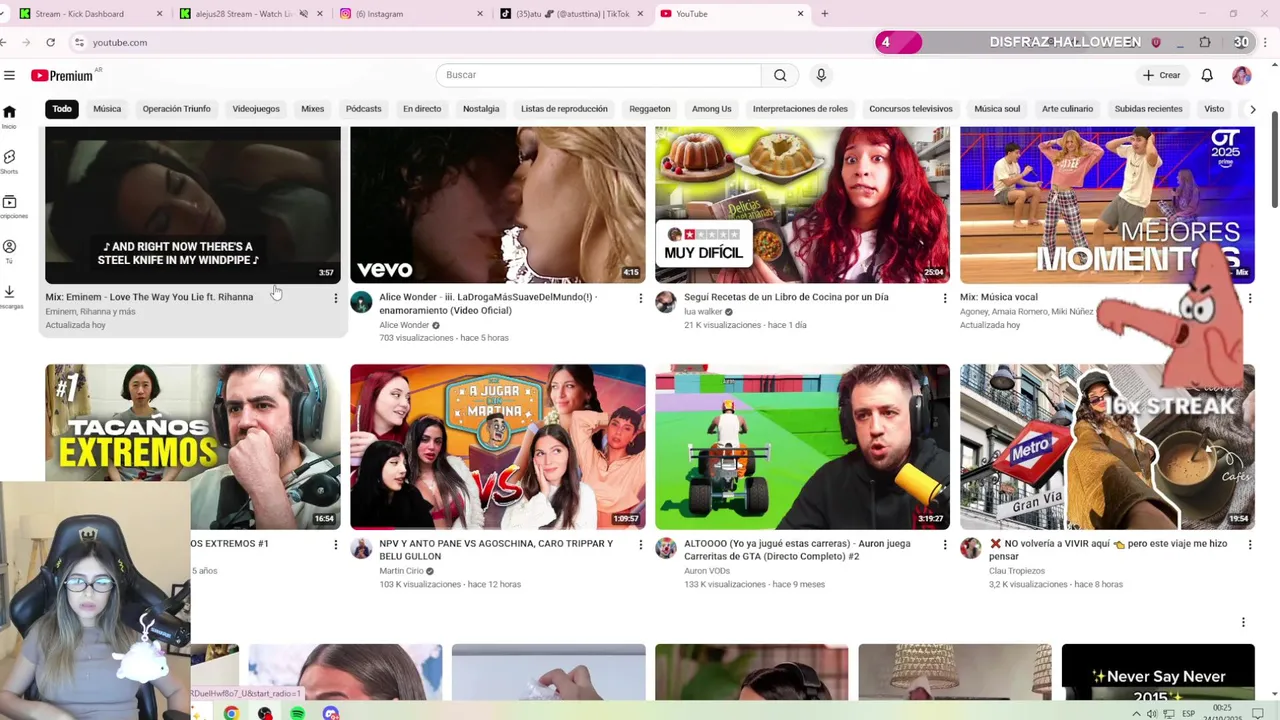Open Descargas in the left sidebar

(9, 296)
